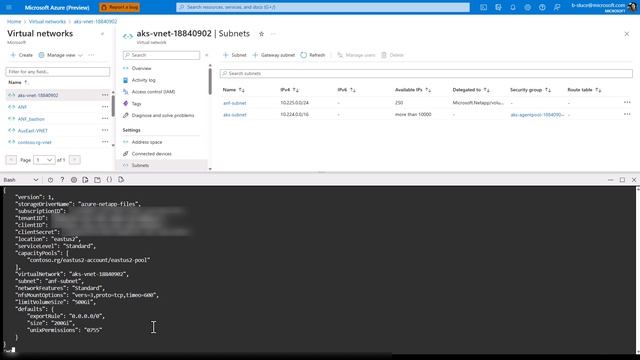This screenshot has height=360, width=640.
Task: Open the anf-subnet link
Action: [235, 103]
